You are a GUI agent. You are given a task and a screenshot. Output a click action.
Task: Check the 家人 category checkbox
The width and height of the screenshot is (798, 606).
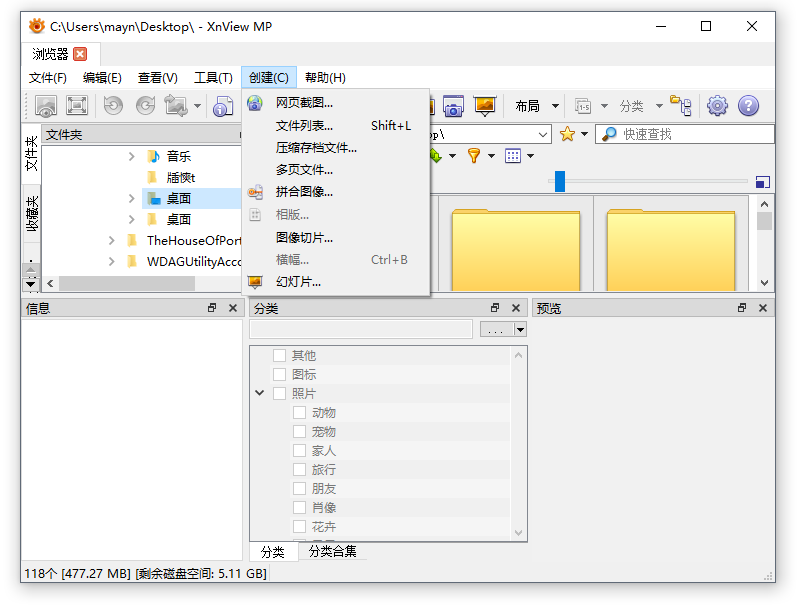[299, 450]
